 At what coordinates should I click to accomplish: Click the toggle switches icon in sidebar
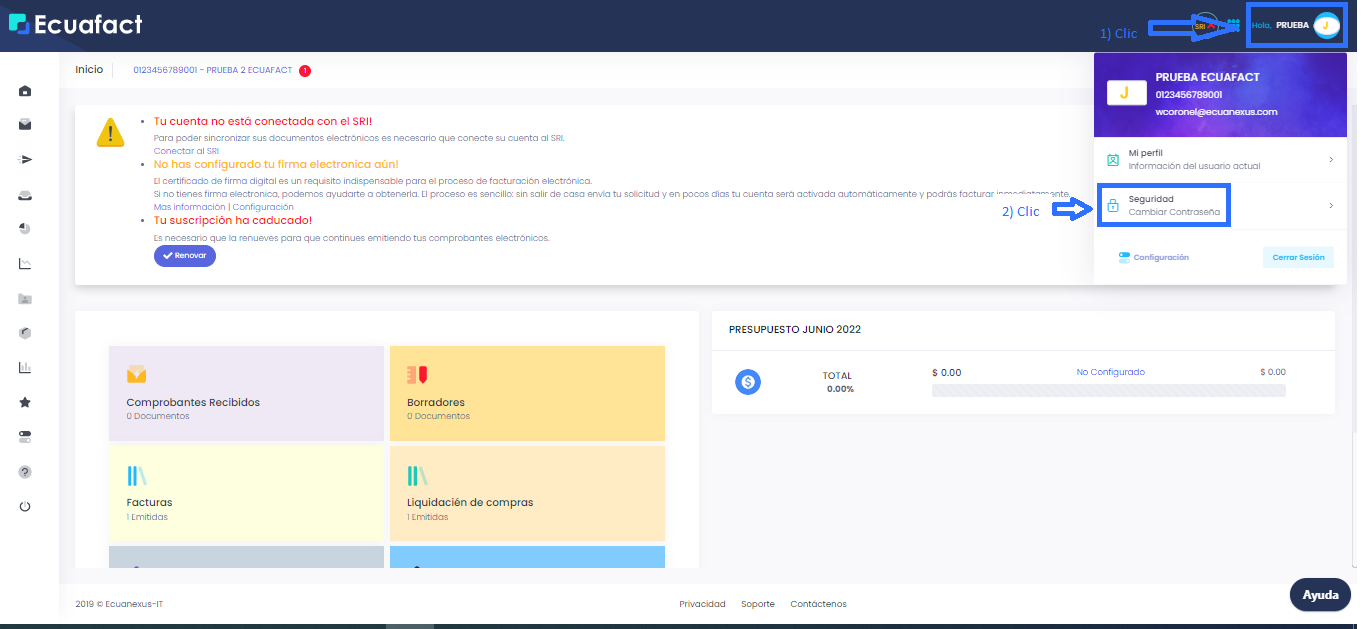25,437
